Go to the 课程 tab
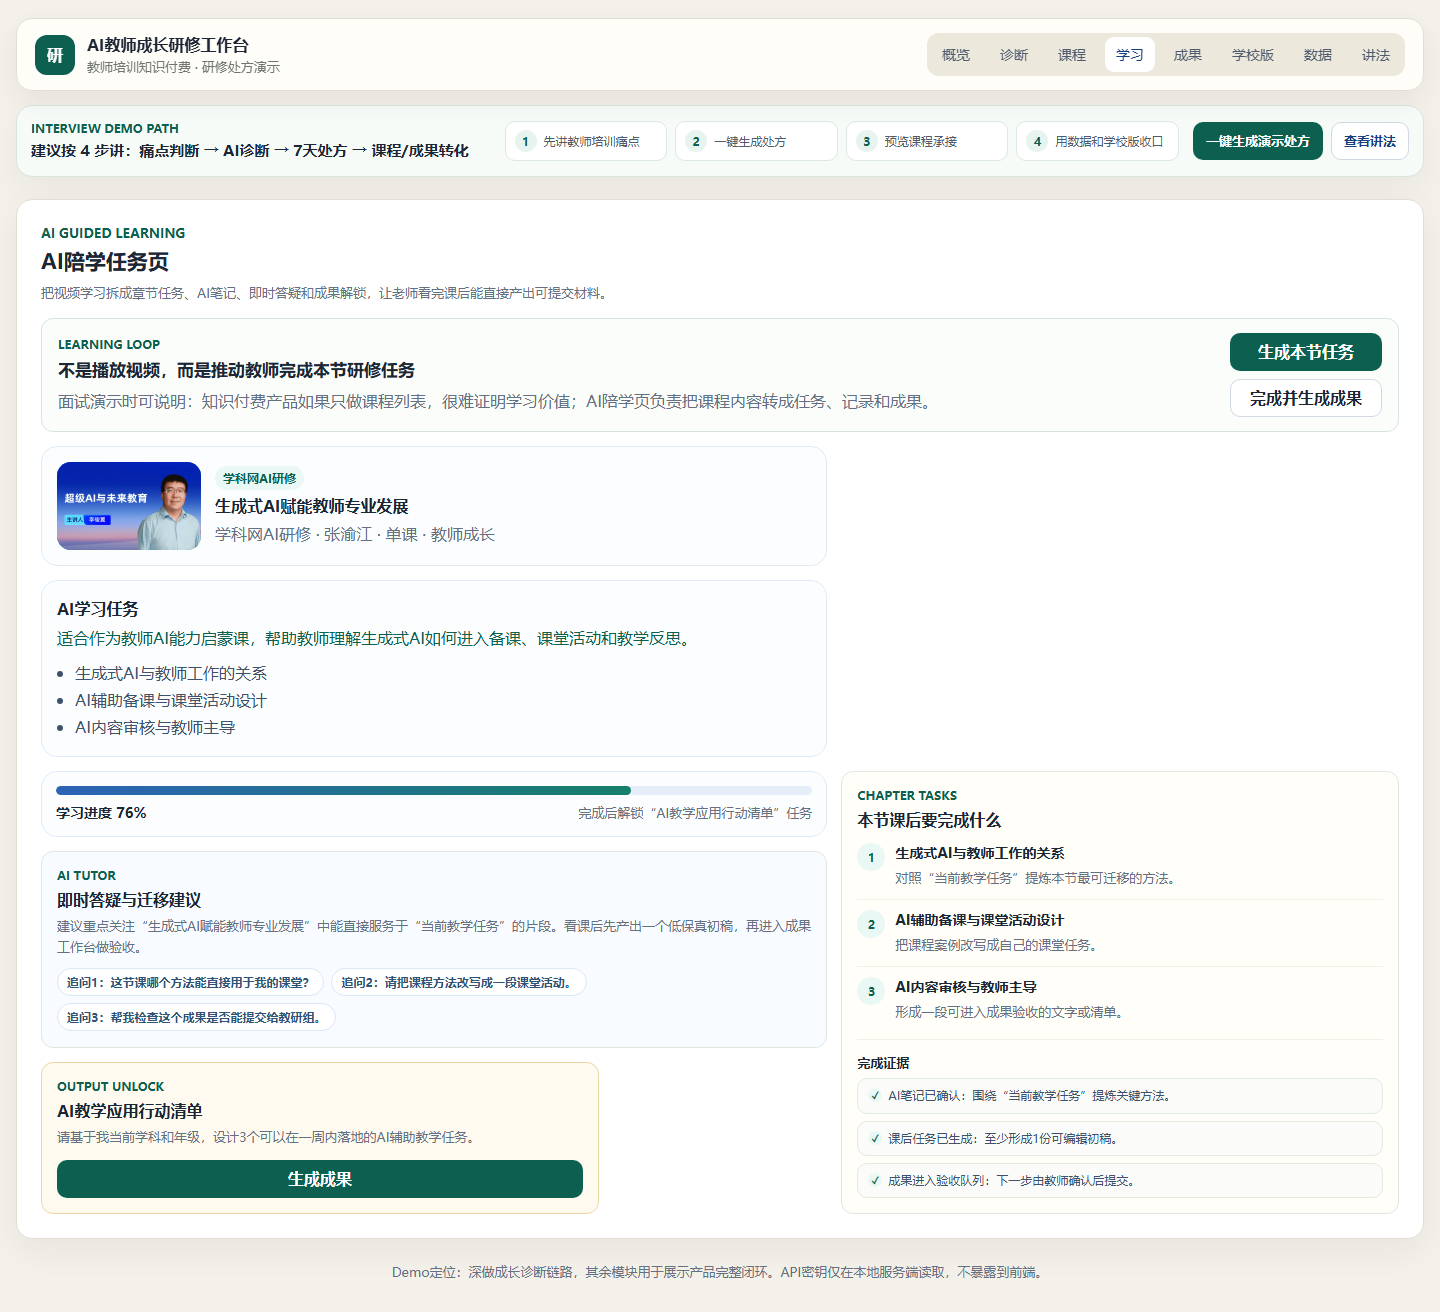Viewport: 1440px width, 1312px height. pos(1072,55)
